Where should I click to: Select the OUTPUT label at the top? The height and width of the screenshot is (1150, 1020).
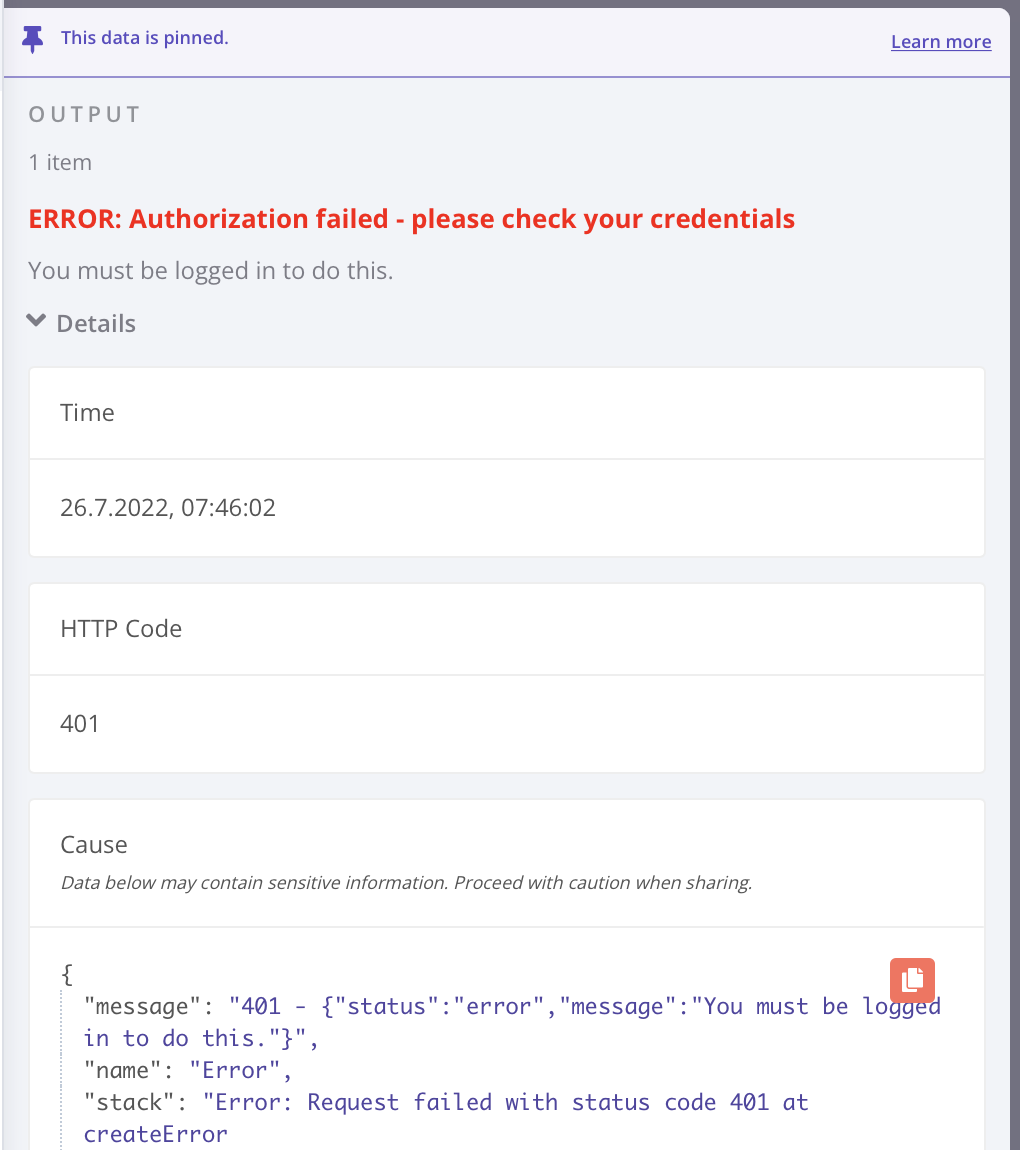84,113
